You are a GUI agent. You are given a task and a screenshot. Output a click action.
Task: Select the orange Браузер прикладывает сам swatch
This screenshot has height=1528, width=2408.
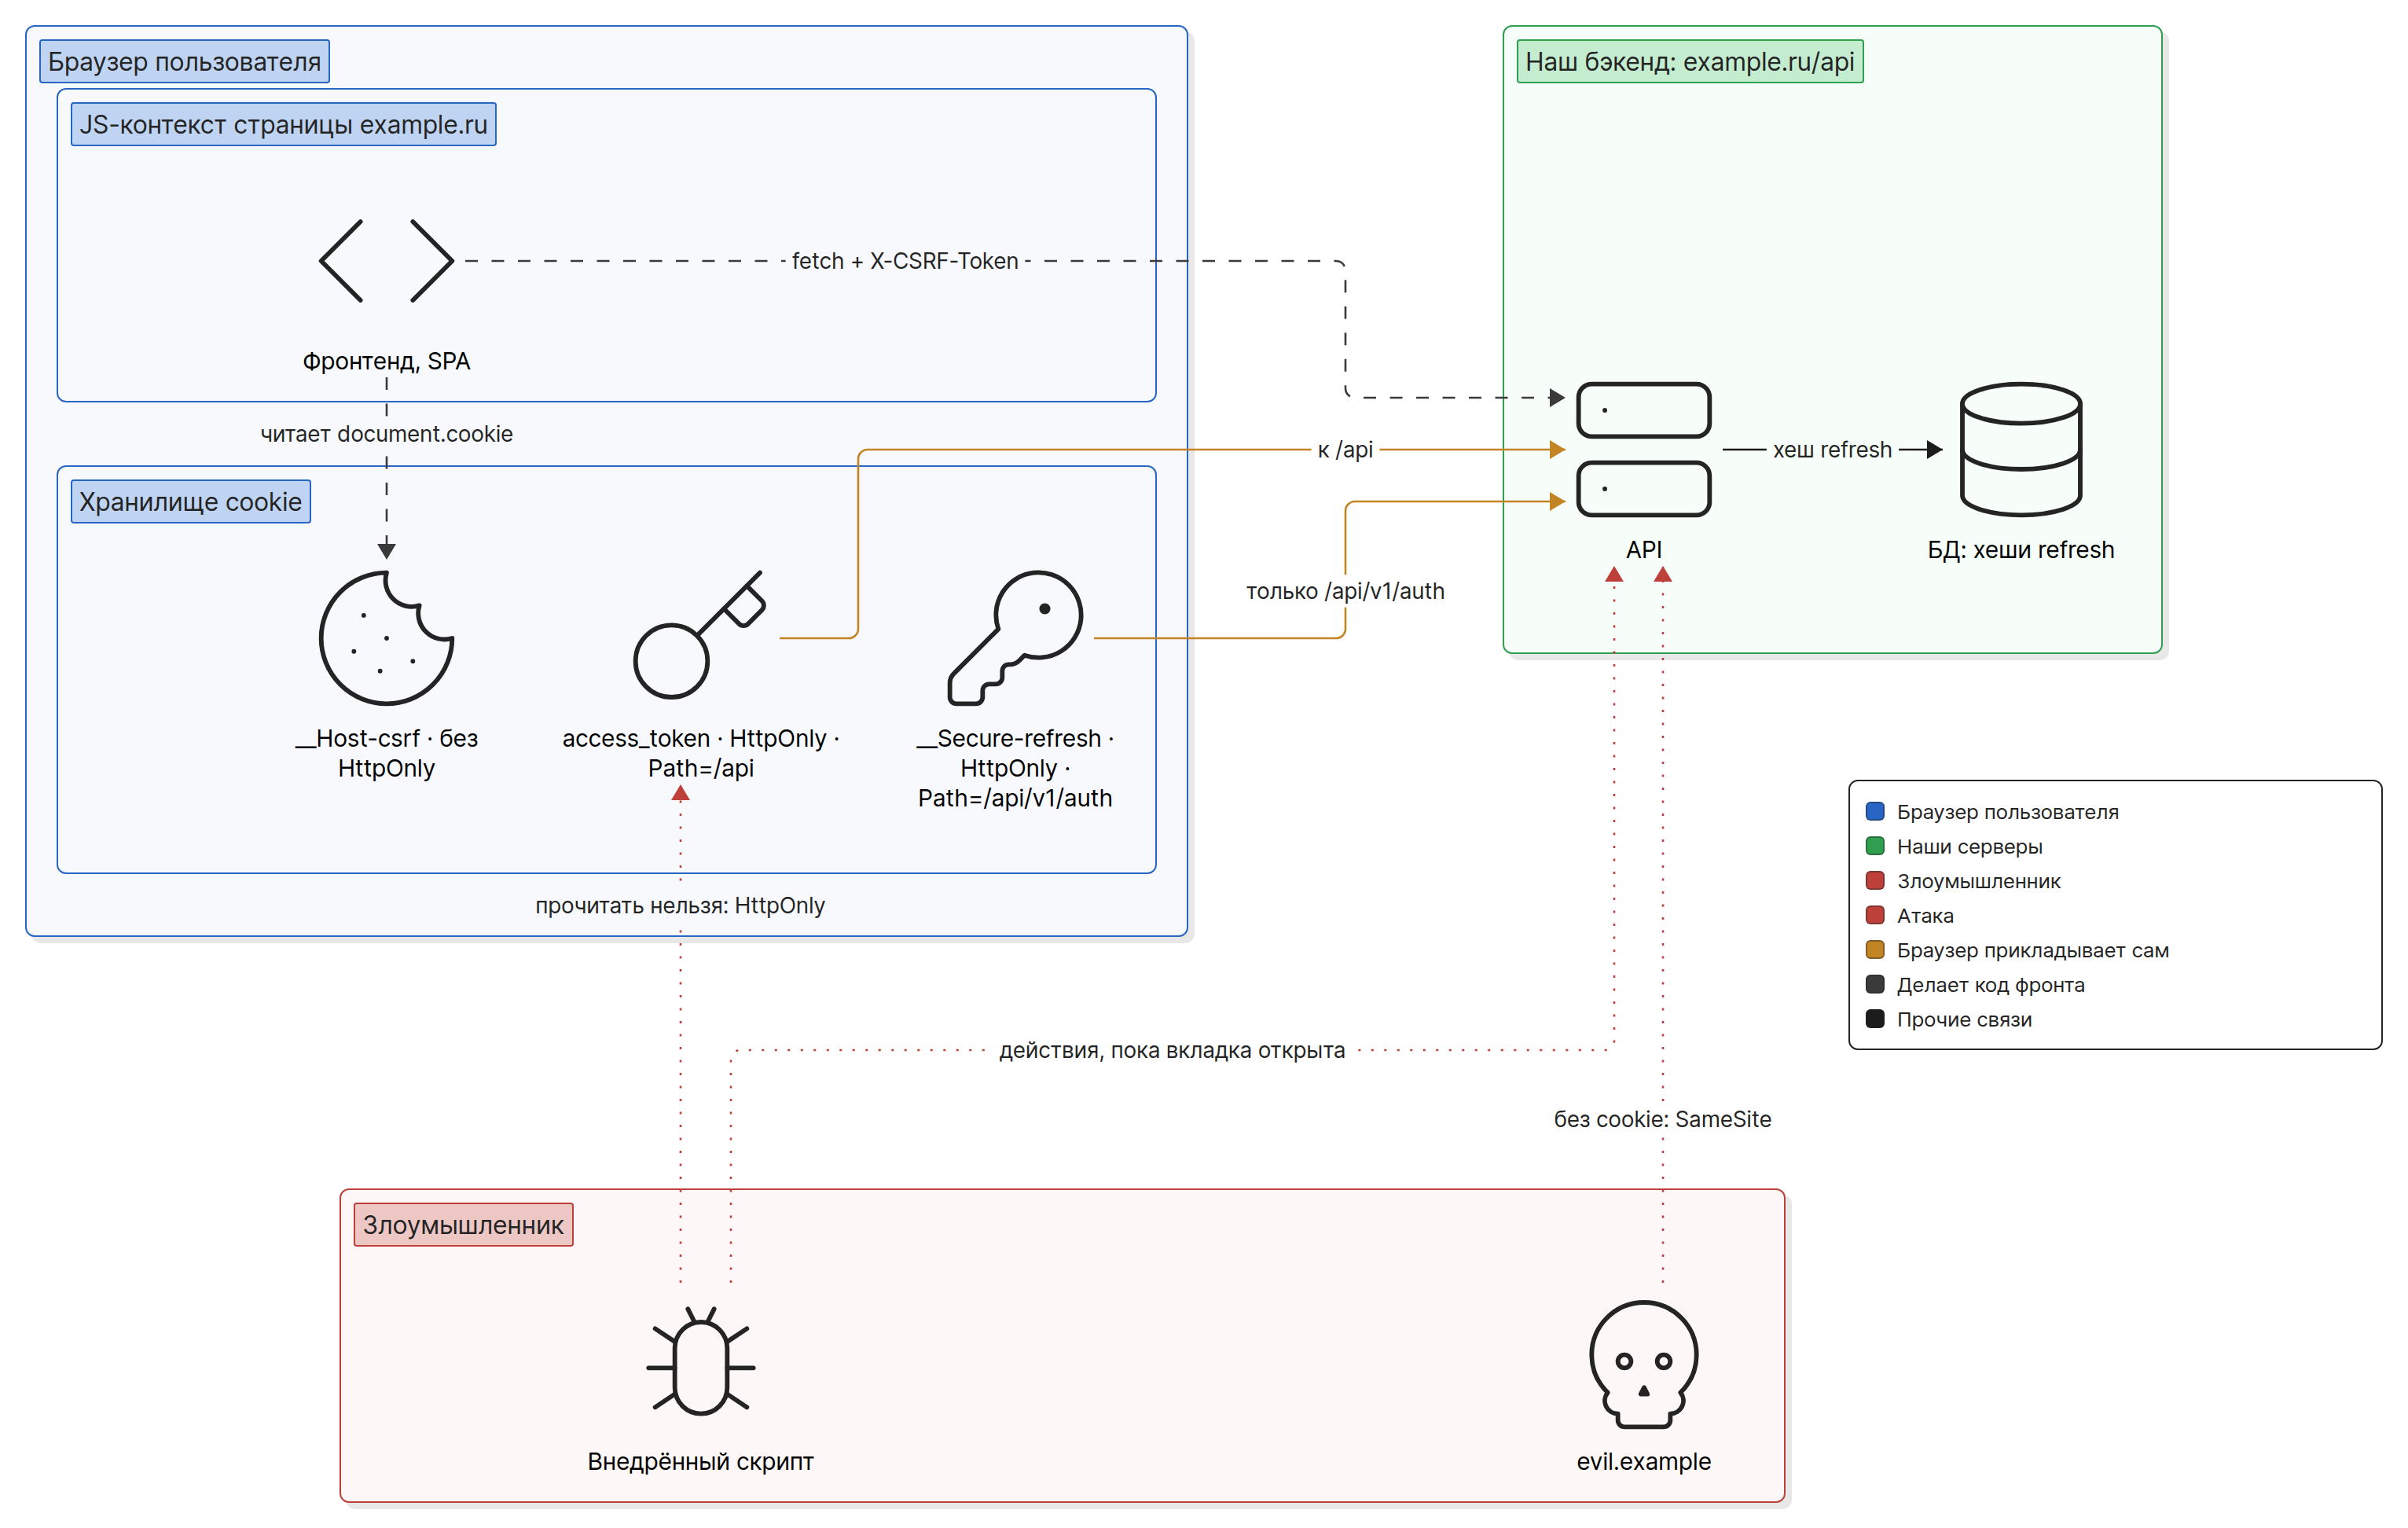coord(1875,950)
